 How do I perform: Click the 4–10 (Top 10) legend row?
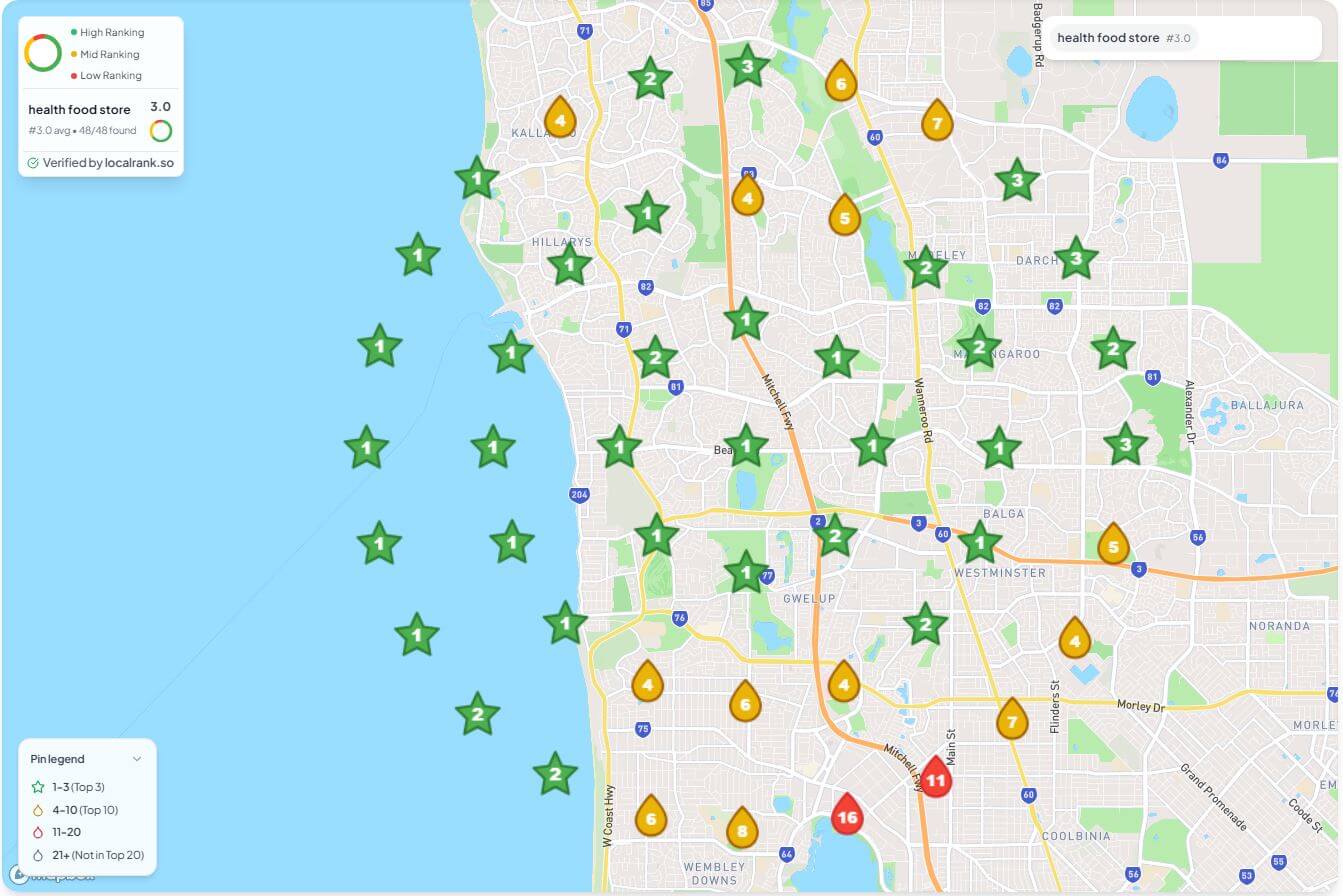74,810
